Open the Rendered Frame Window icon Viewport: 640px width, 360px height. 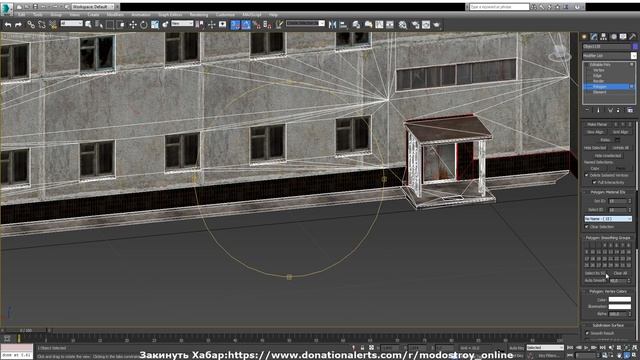coord(426,25)
